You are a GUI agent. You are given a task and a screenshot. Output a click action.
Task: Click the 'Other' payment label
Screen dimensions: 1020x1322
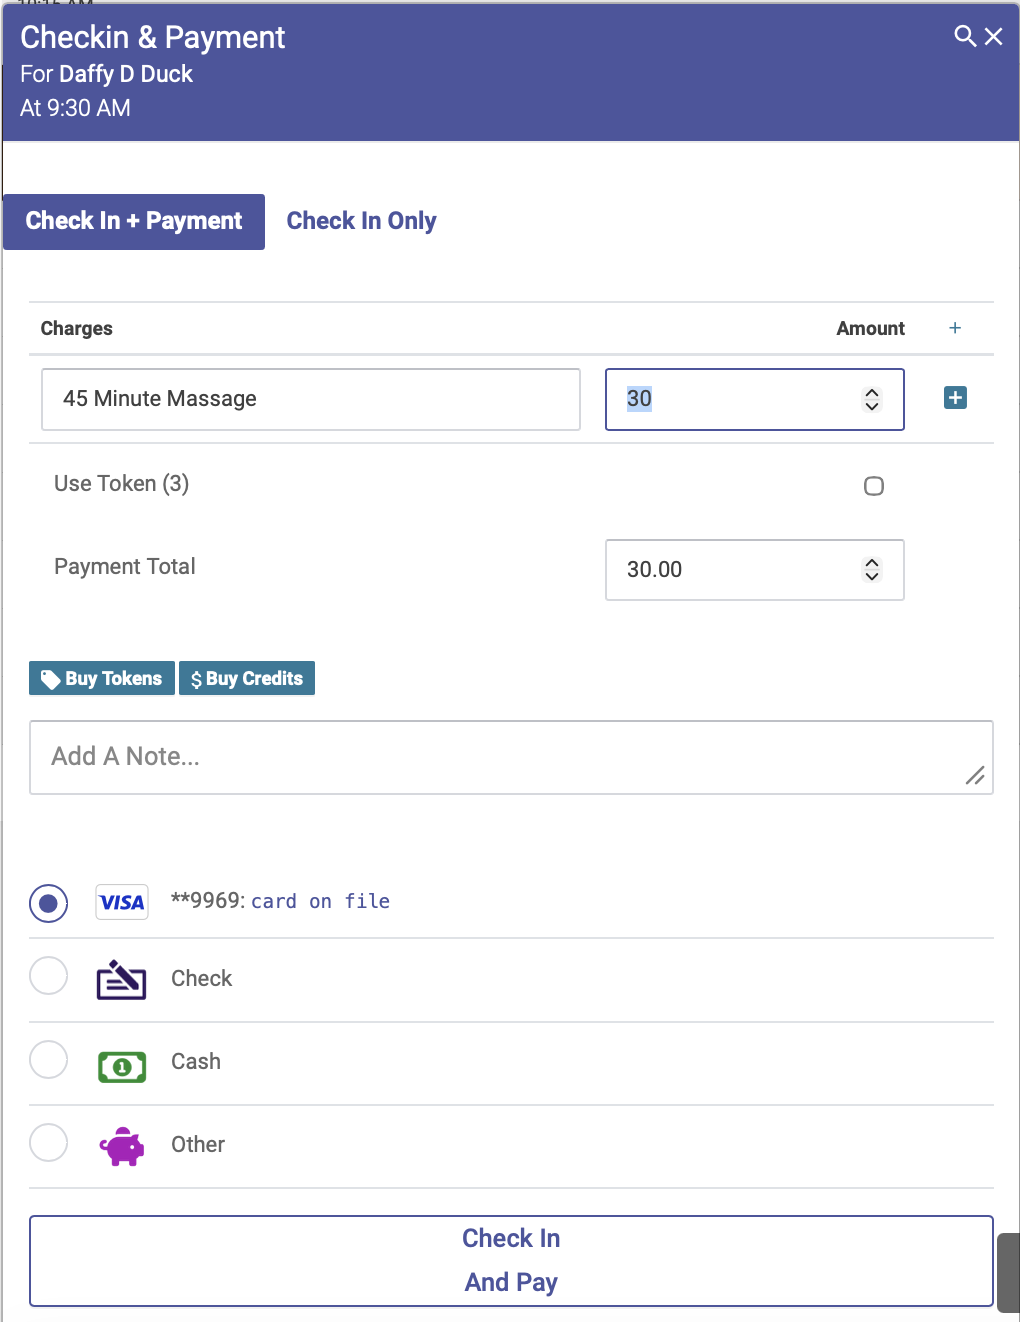[198, 1145]
